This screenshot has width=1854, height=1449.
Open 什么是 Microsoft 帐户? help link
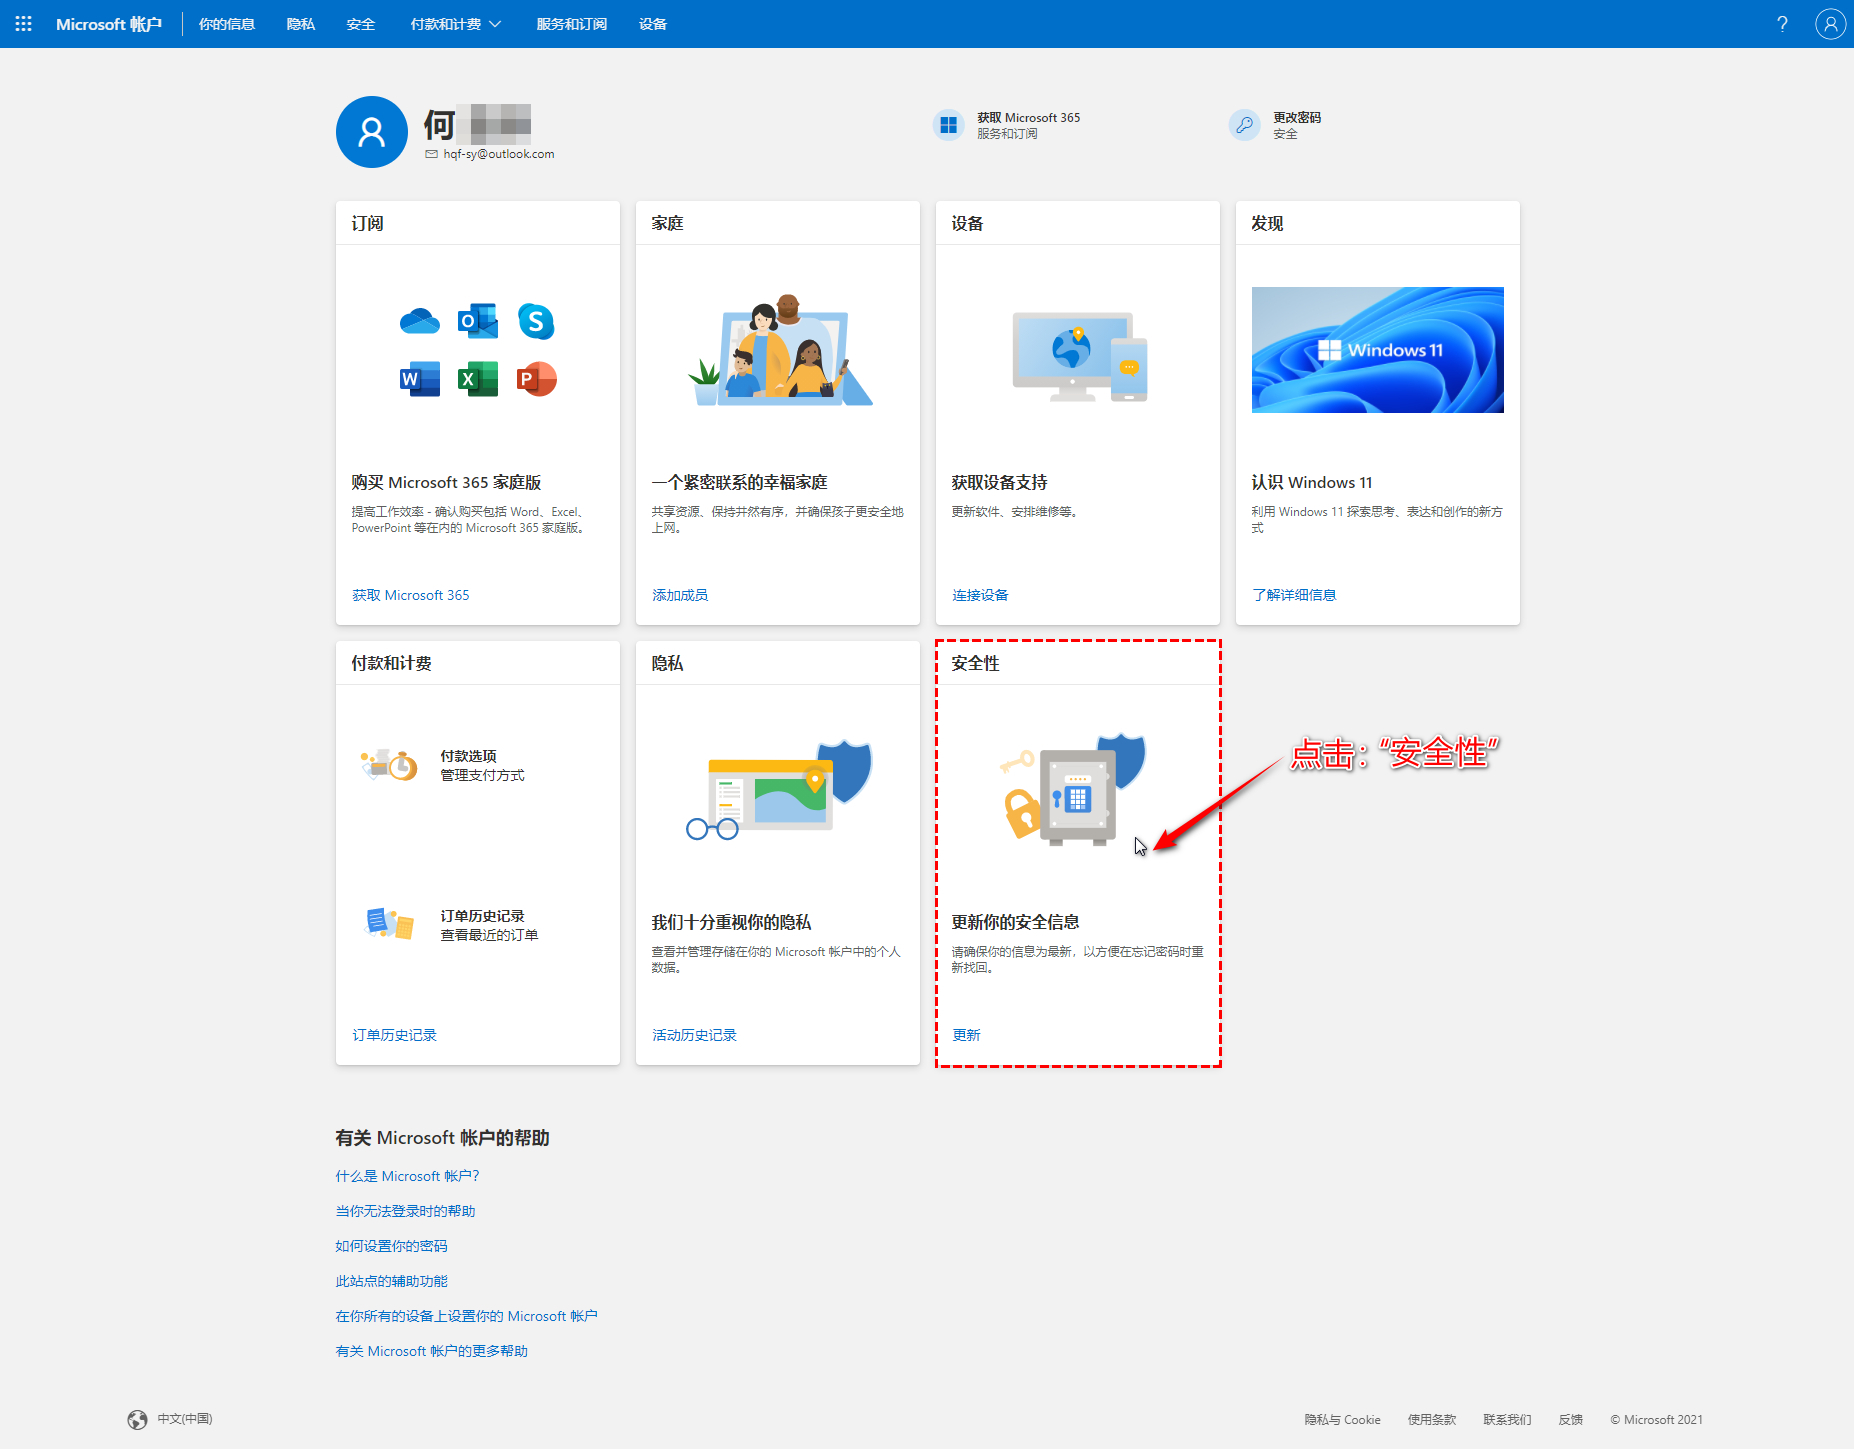(x=408, y=1176)
